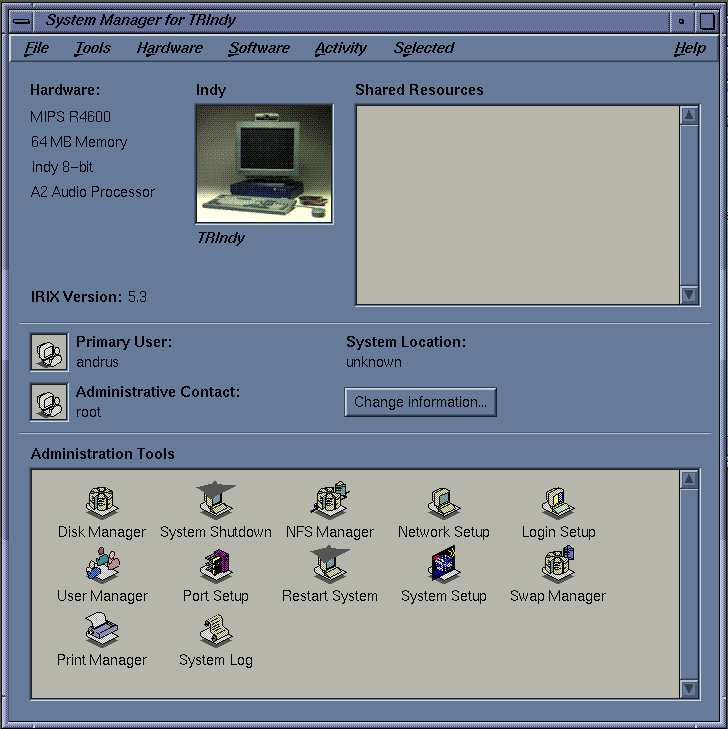Image resolution: width=728 pixels, height=729 pixels.
Task: Open the Software menu
Action: [259, 48]
